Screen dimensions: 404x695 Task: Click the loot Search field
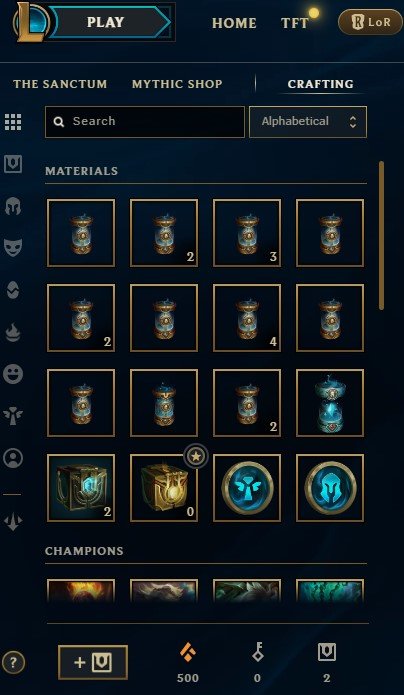pos(145,121)
